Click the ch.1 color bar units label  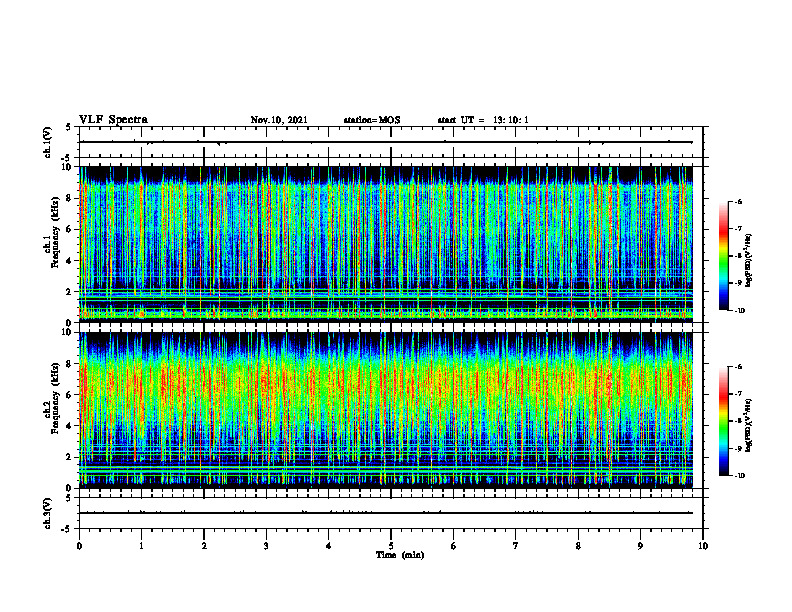click(749, 260)
